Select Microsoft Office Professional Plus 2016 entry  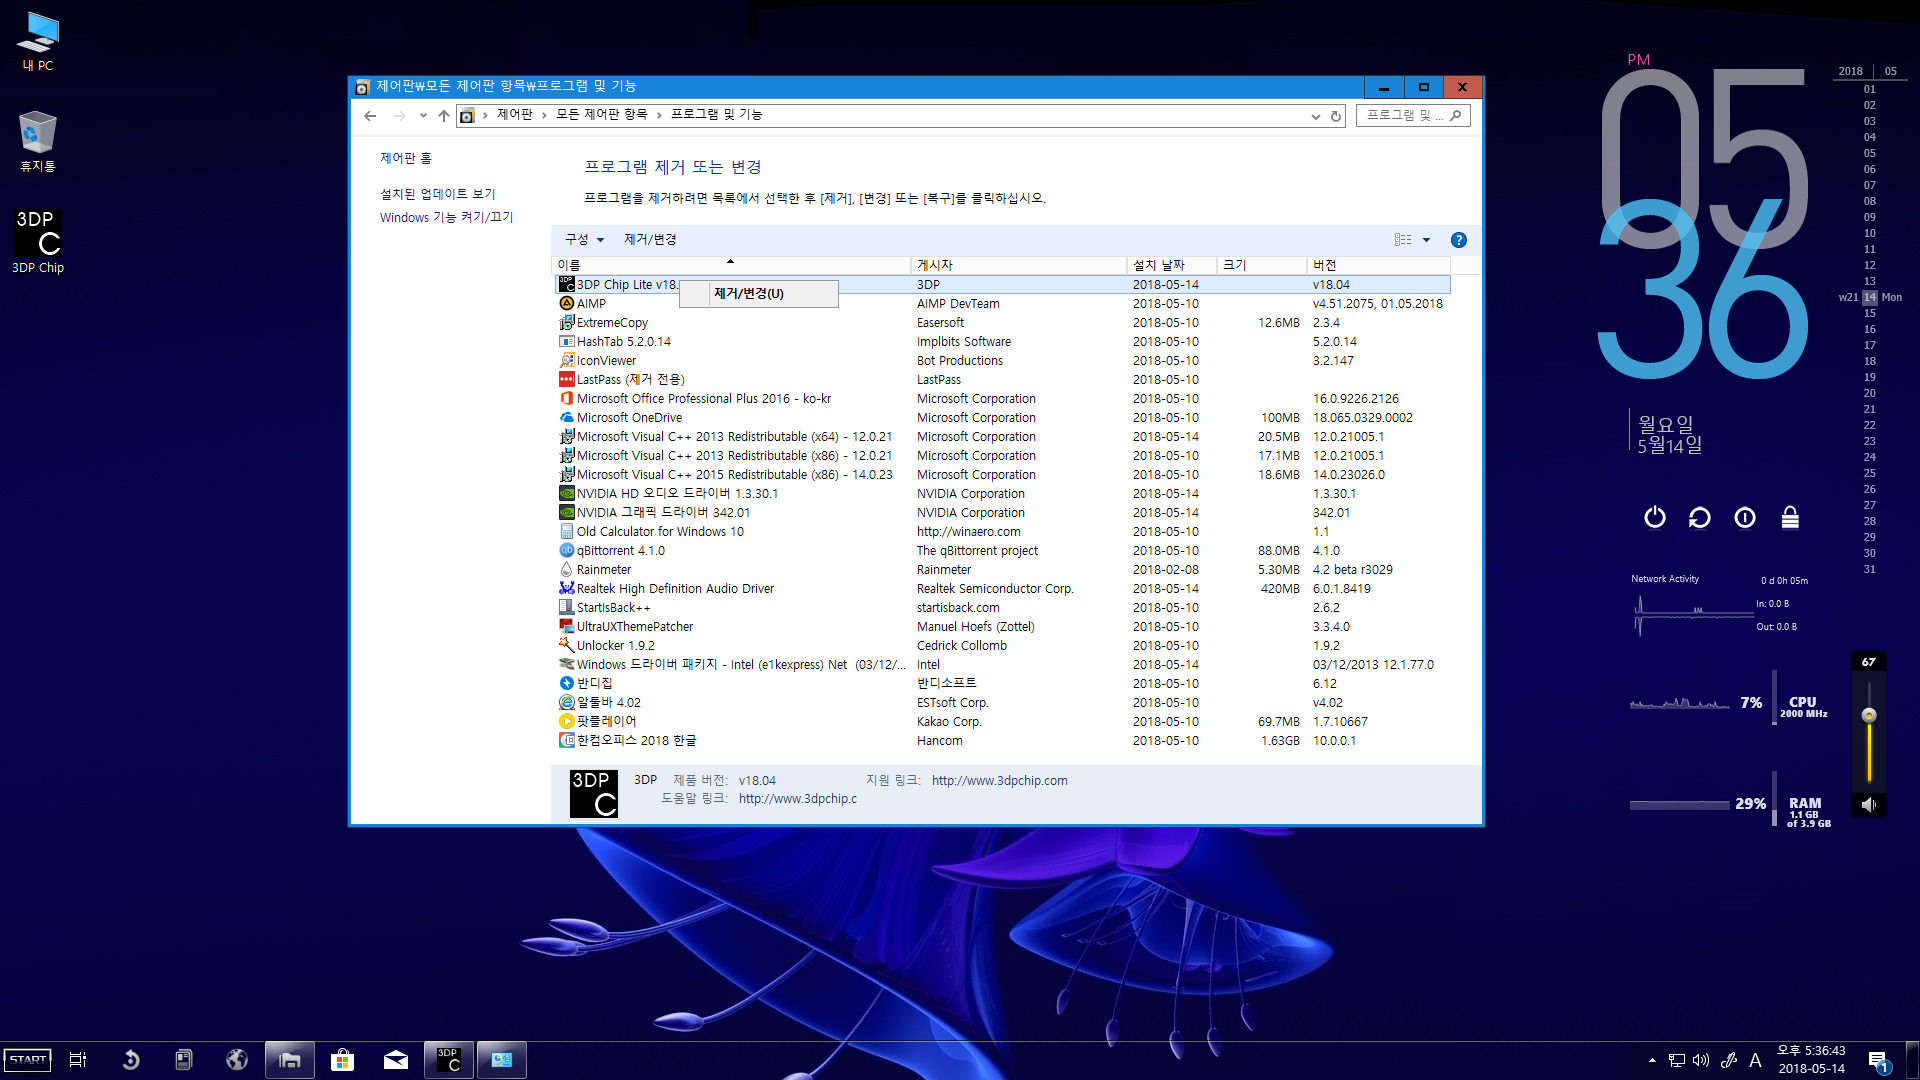click(1002, 399)
